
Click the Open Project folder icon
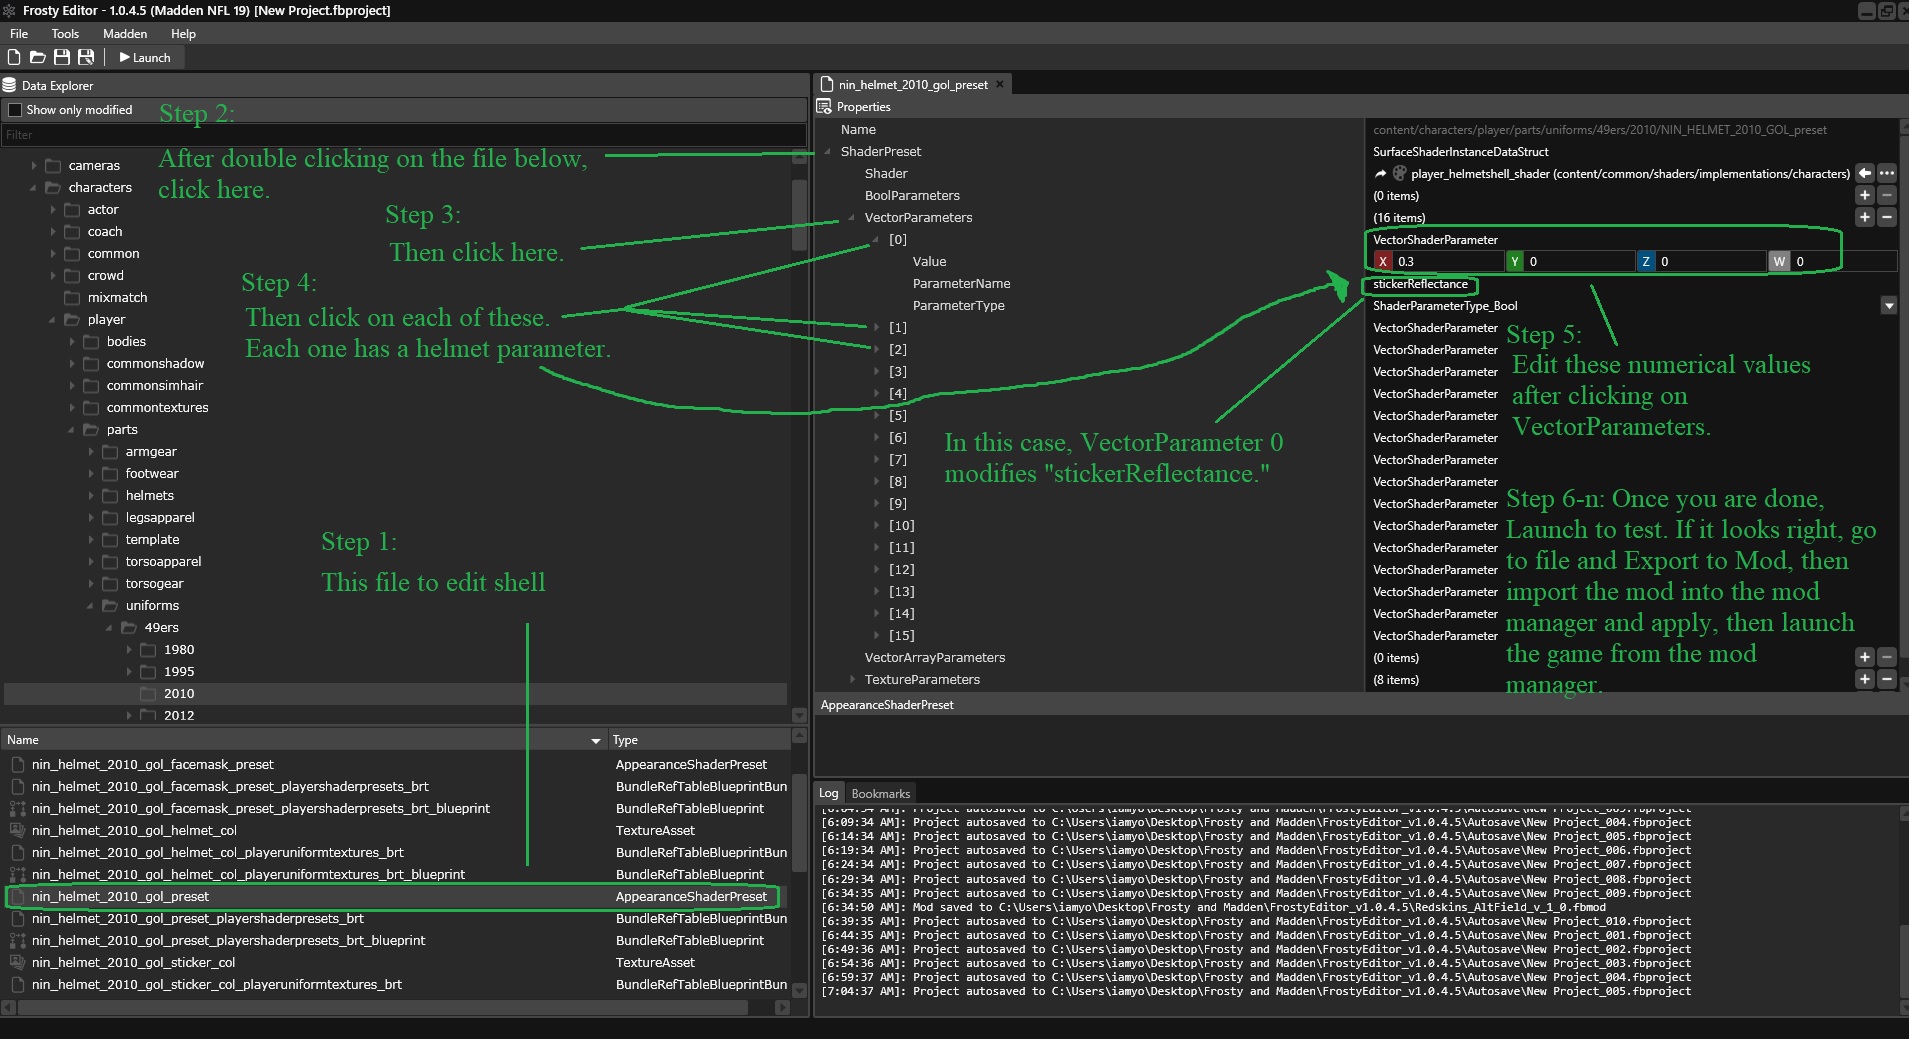coord(37,57)
